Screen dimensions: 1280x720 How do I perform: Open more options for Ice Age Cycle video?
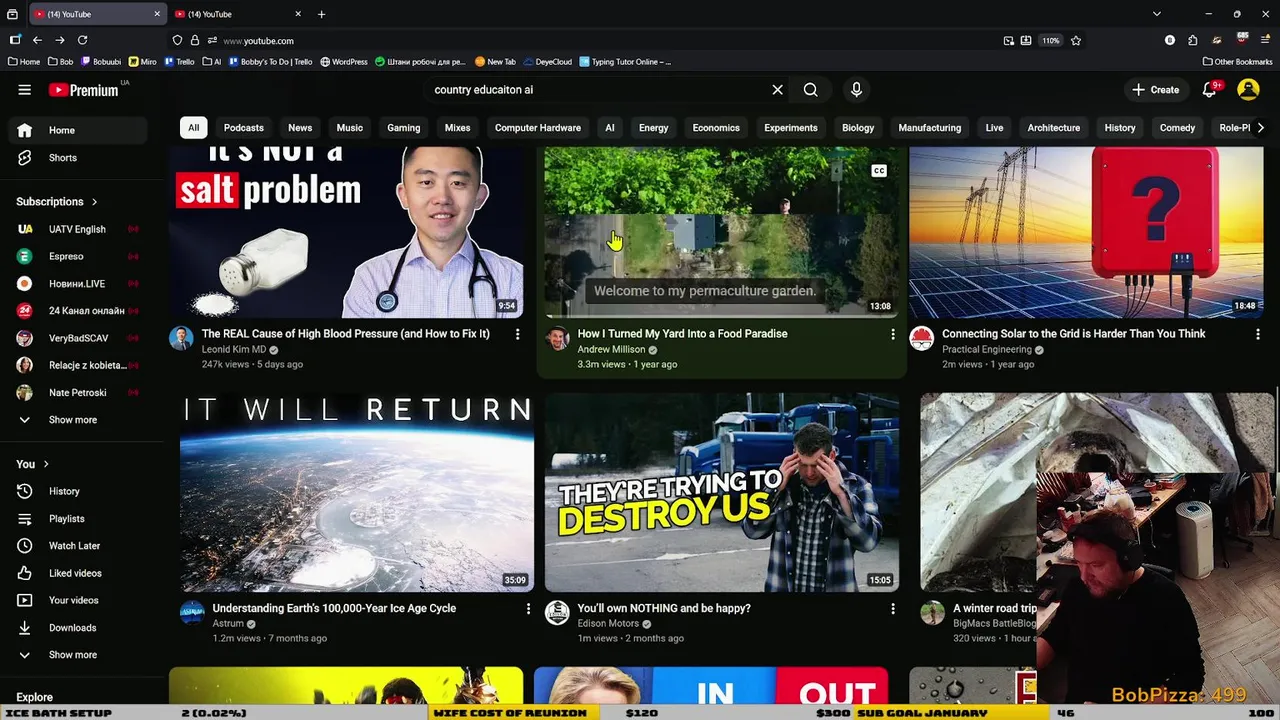[x=528, y=608]
